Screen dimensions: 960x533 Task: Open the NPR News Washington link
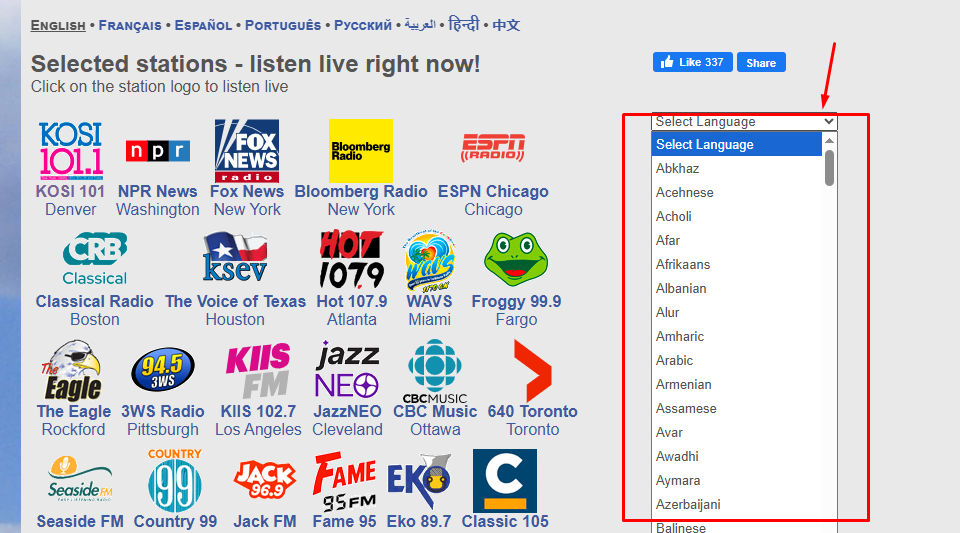pos(157,200)
